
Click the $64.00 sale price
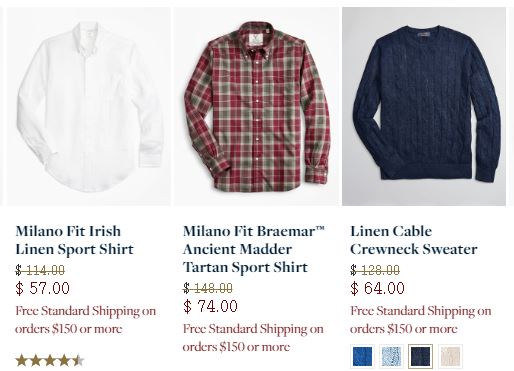tap(378, 288)
